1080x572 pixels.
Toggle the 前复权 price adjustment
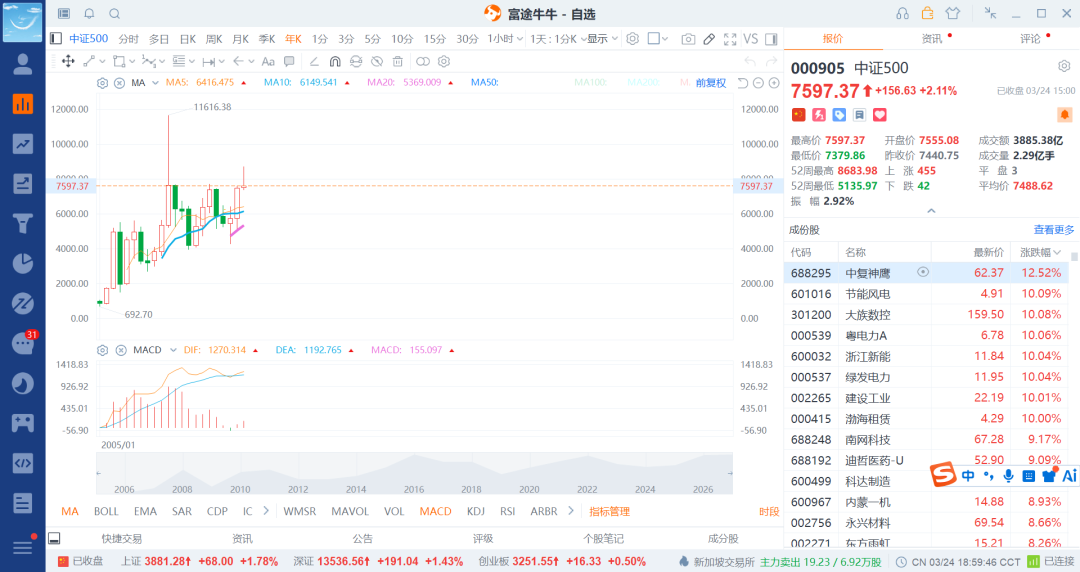(x=711, y=83)
